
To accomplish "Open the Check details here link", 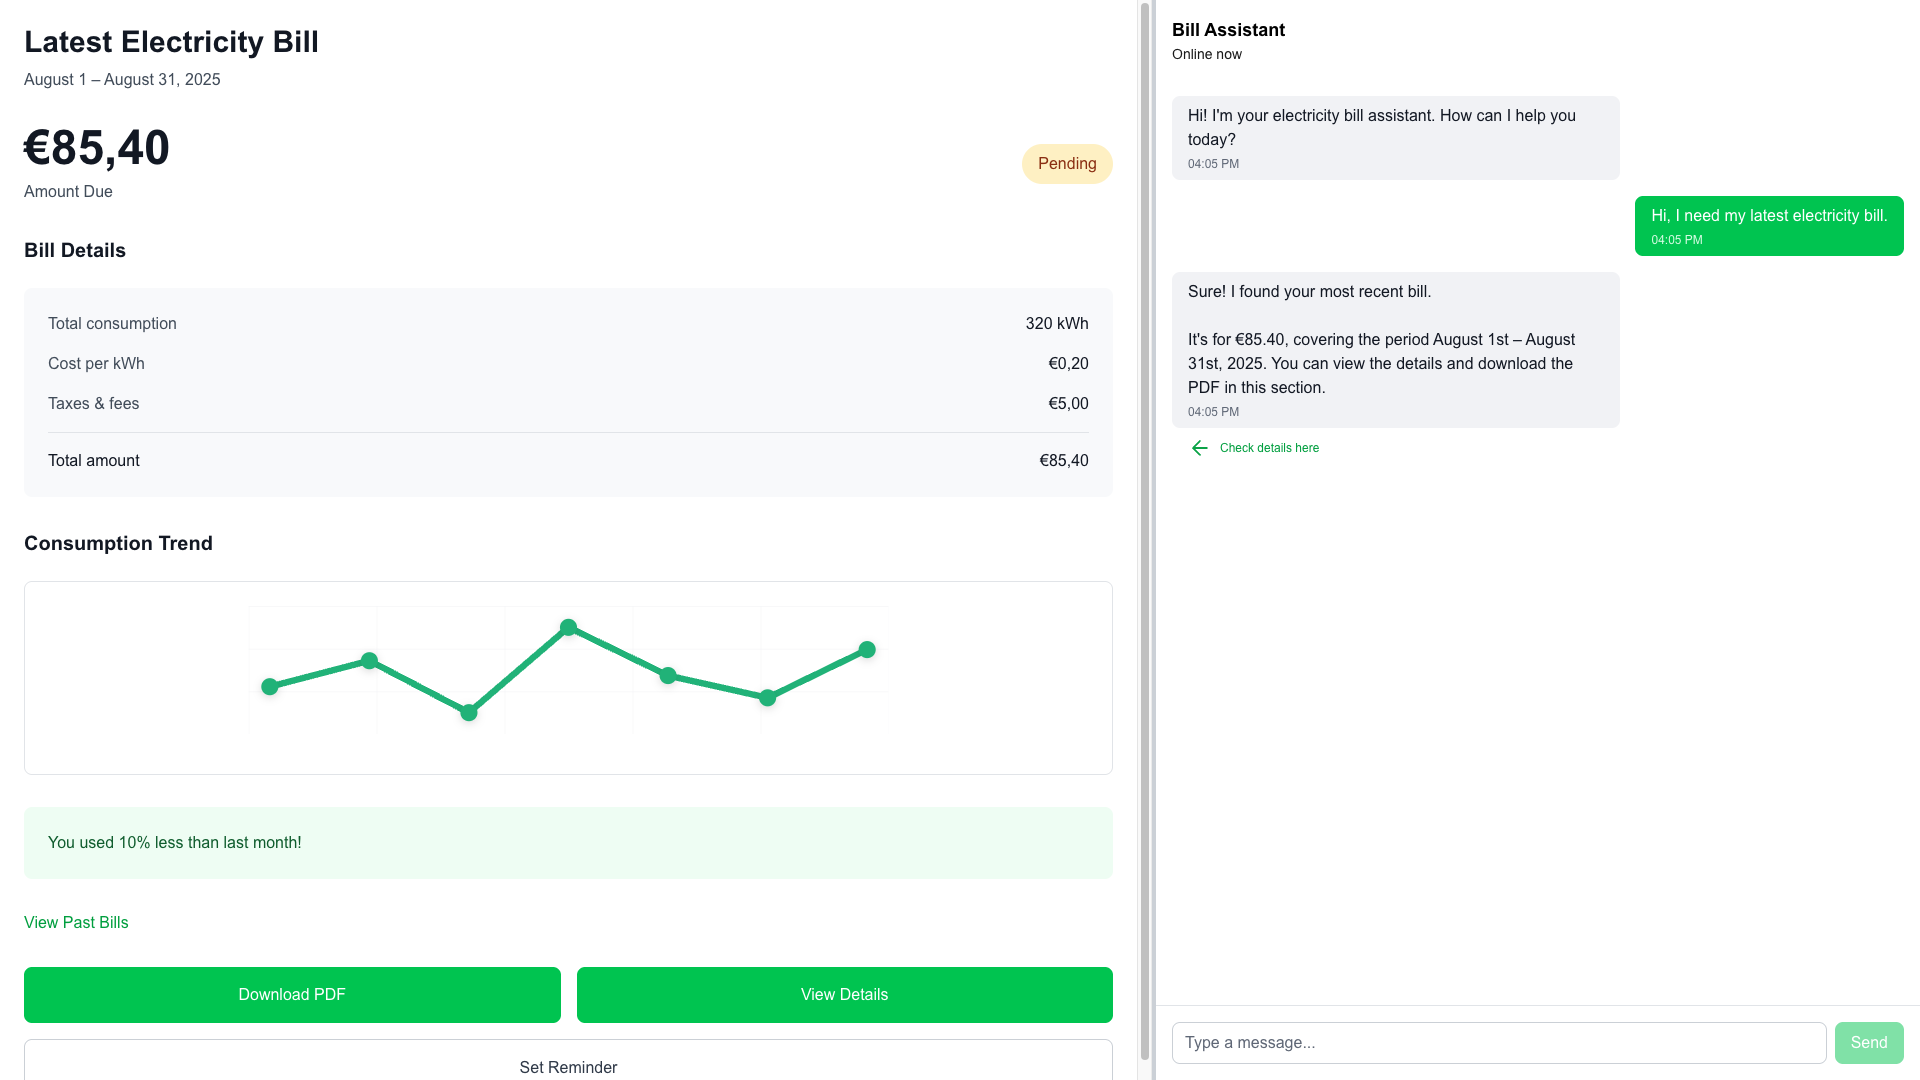I will click(1268, 448).
